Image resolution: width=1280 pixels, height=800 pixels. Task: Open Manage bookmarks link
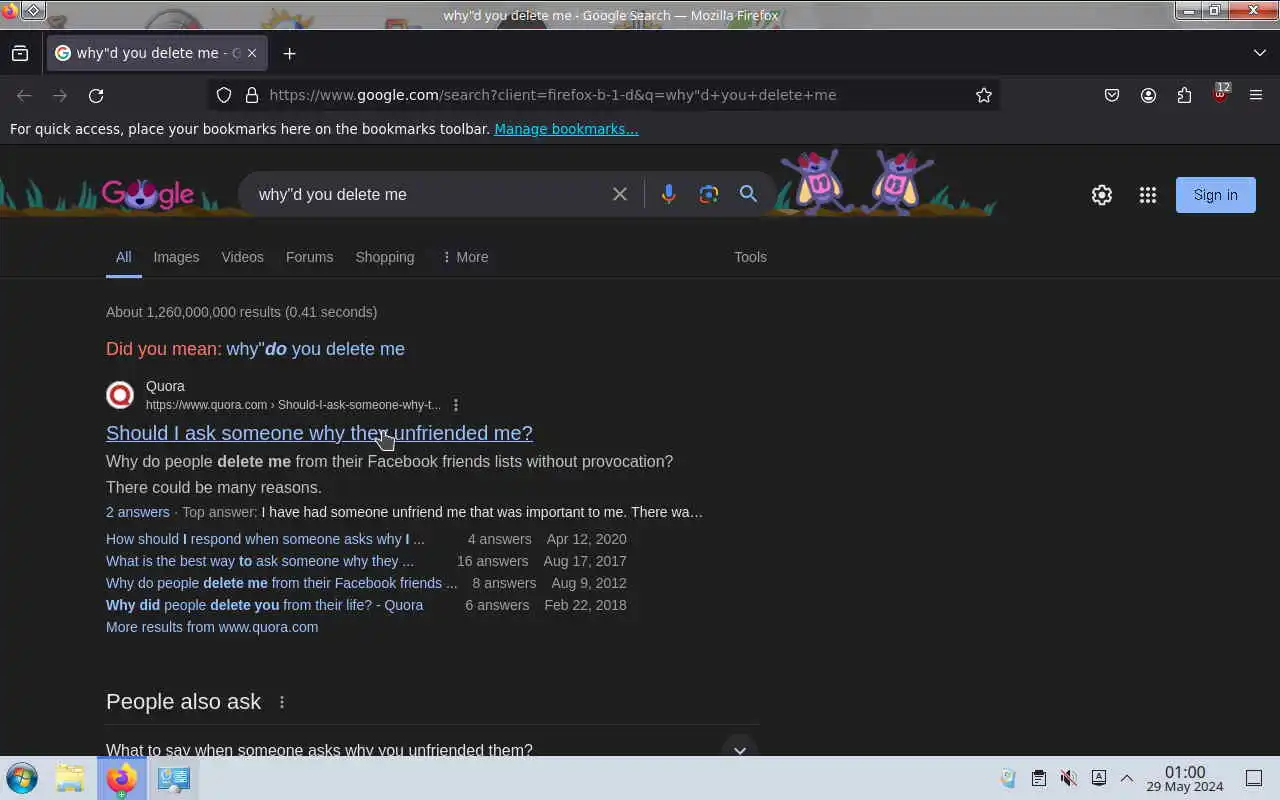(566, 129)
